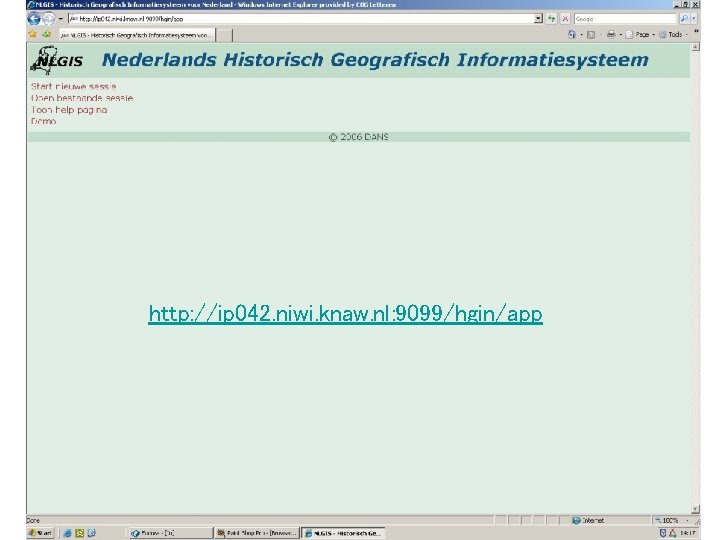Viewport: 720px width, 540px height.
Task: Click the Feeds toolbar icon
Action: tap(591, 34)
